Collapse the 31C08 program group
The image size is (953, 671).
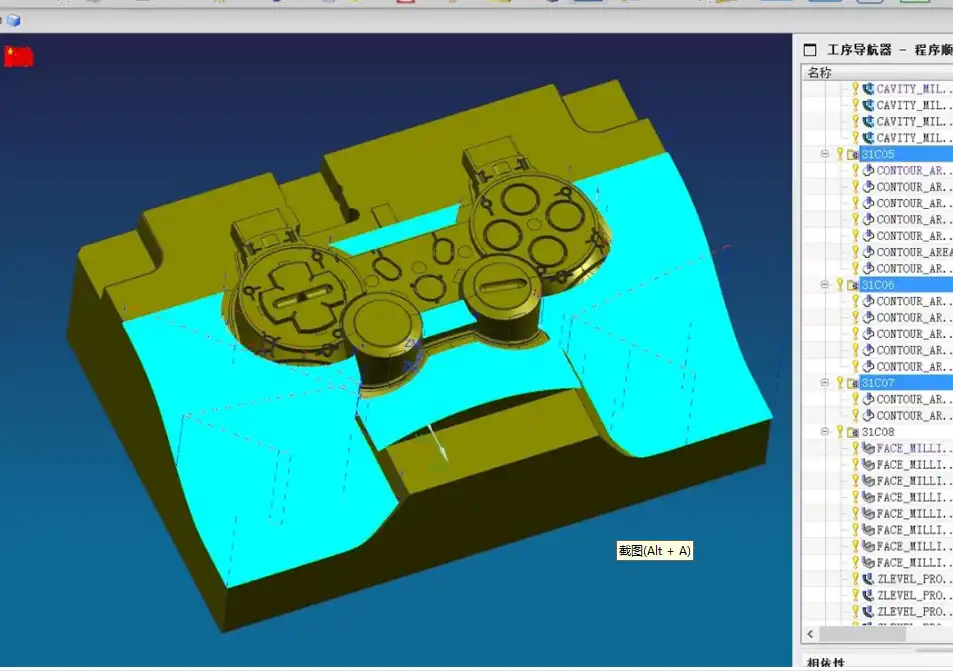(x=825, y=432)
